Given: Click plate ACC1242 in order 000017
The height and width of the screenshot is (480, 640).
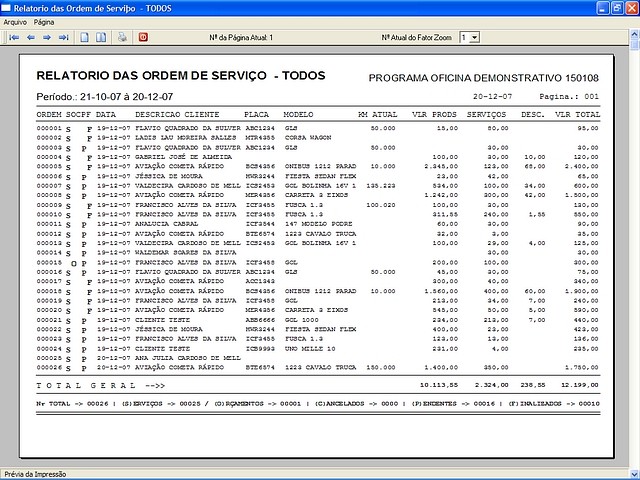Looking at the screenshot, I should click(x=260, y=281).
